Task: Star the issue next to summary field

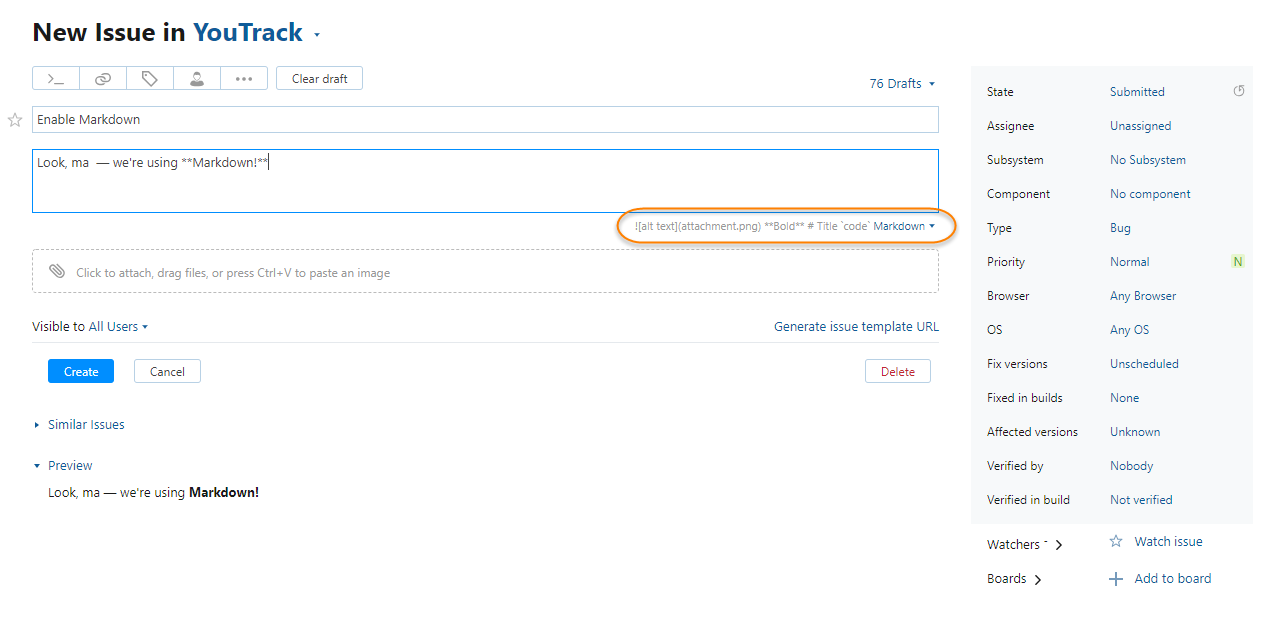Action: click(x=15, y=120)
